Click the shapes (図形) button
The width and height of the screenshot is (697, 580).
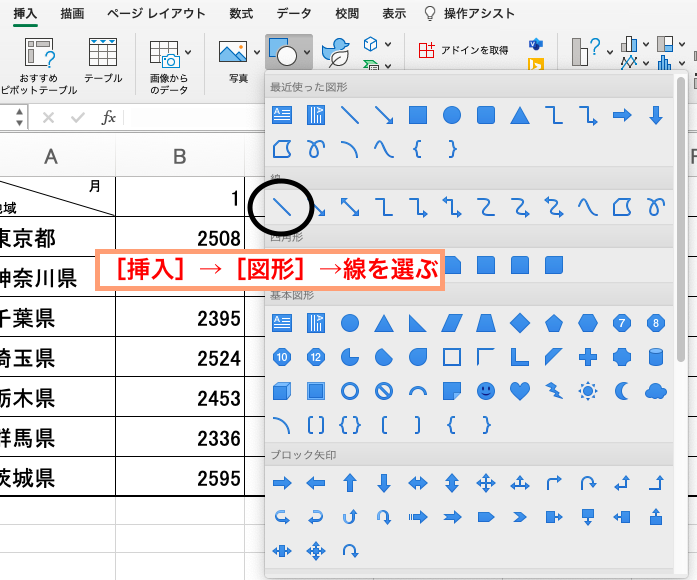tap(283, 52)
